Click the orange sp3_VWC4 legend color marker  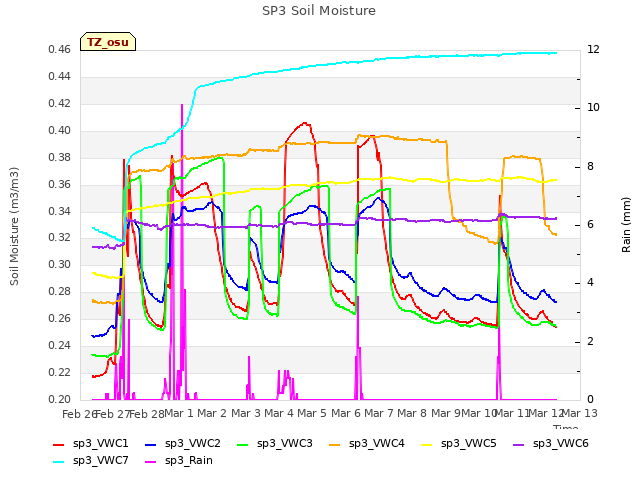click(335, 444)
